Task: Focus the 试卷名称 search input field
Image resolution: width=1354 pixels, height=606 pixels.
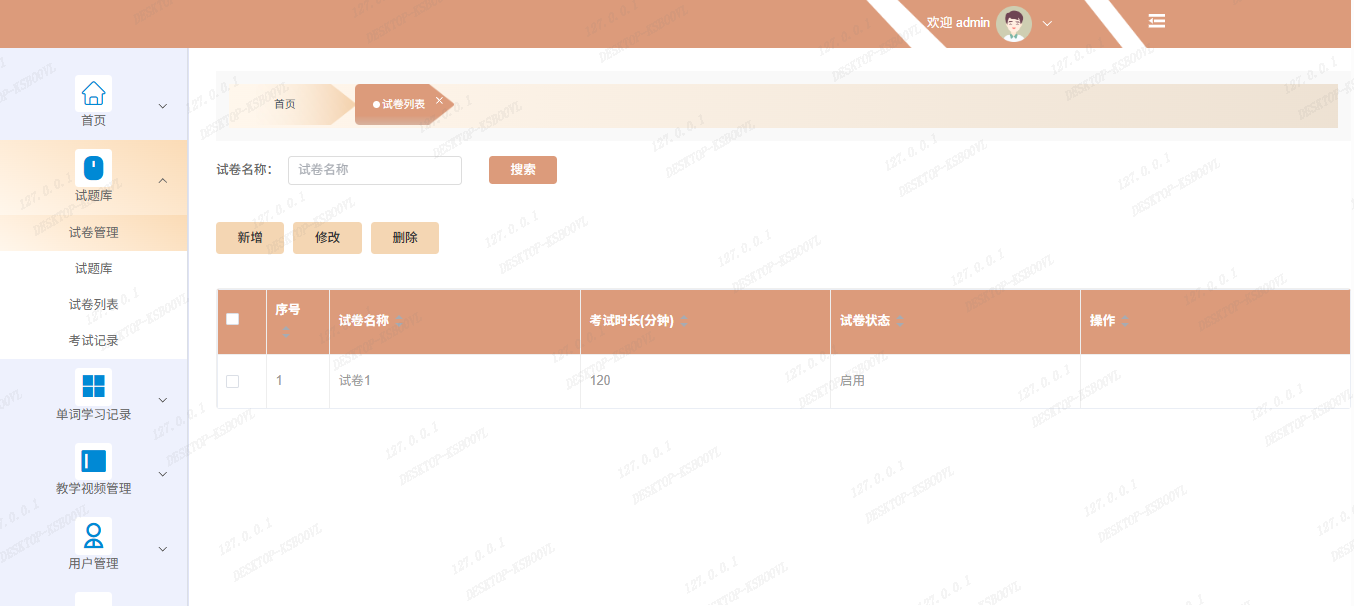Action: (375, 170)
